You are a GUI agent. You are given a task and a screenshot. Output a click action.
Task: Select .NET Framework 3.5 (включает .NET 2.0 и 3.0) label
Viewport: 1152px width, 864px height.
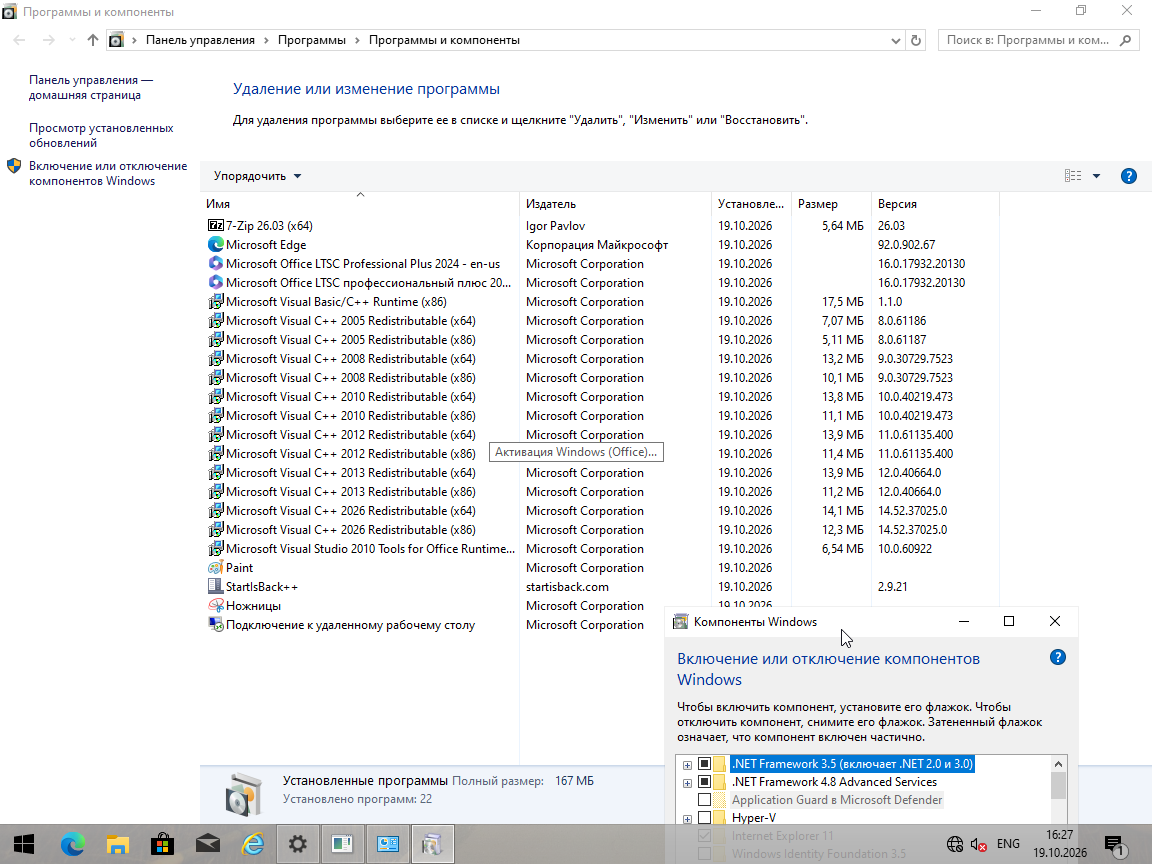(x=852, y=763)
